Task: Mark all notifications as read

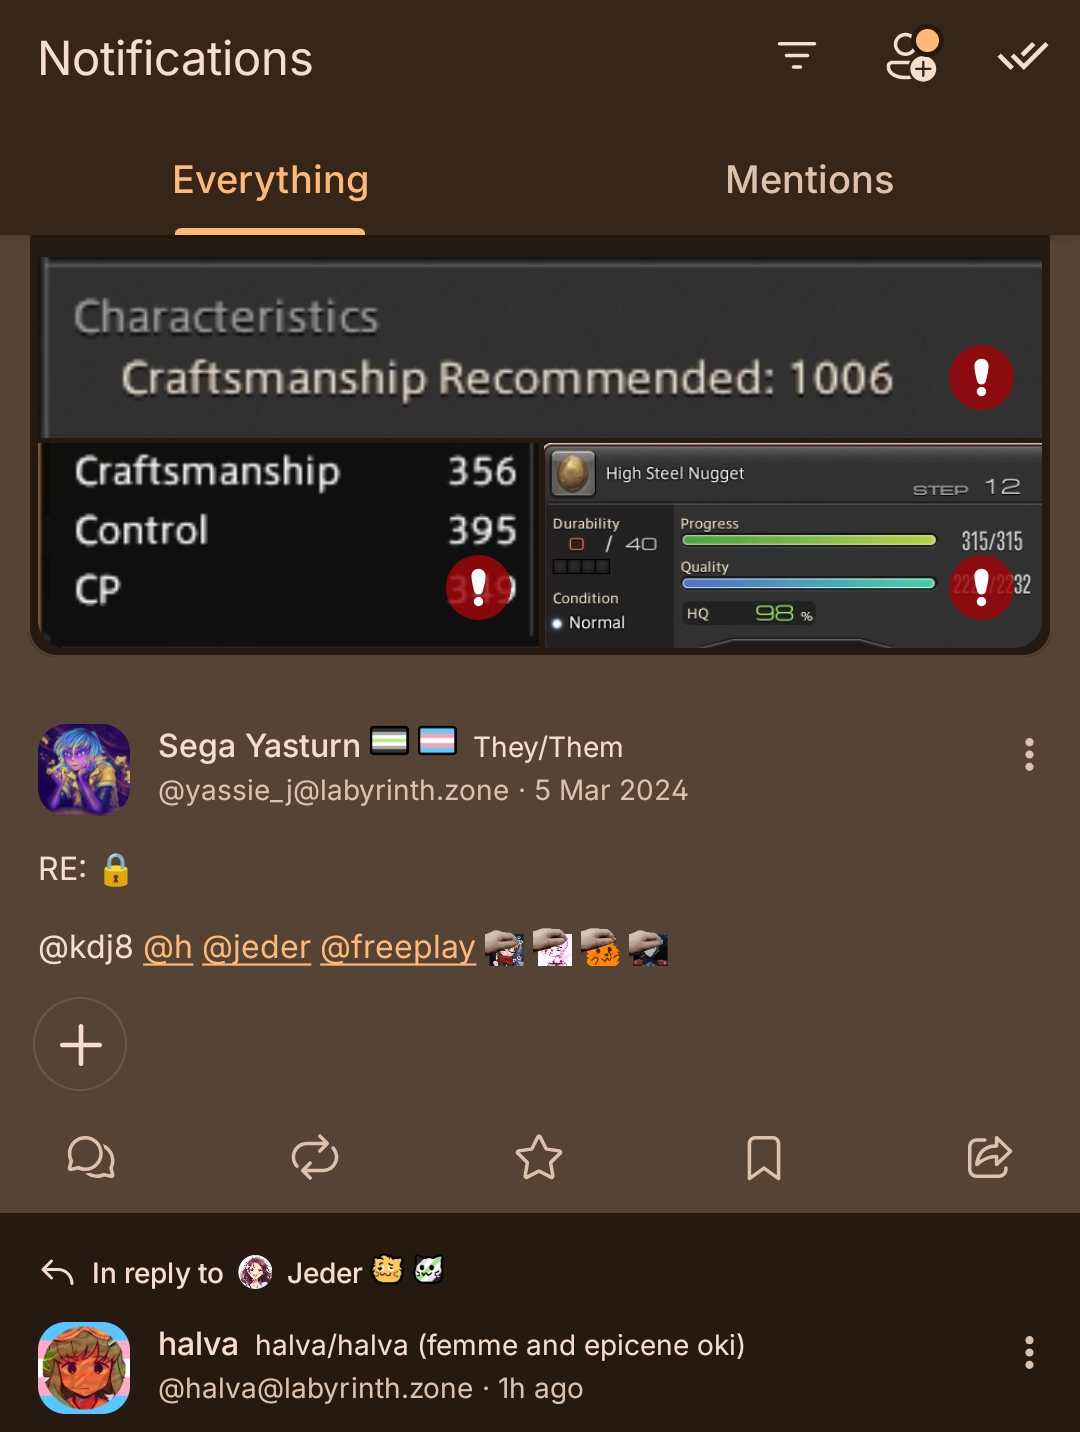Action: pyautogui.click(x=1023, y=56)
